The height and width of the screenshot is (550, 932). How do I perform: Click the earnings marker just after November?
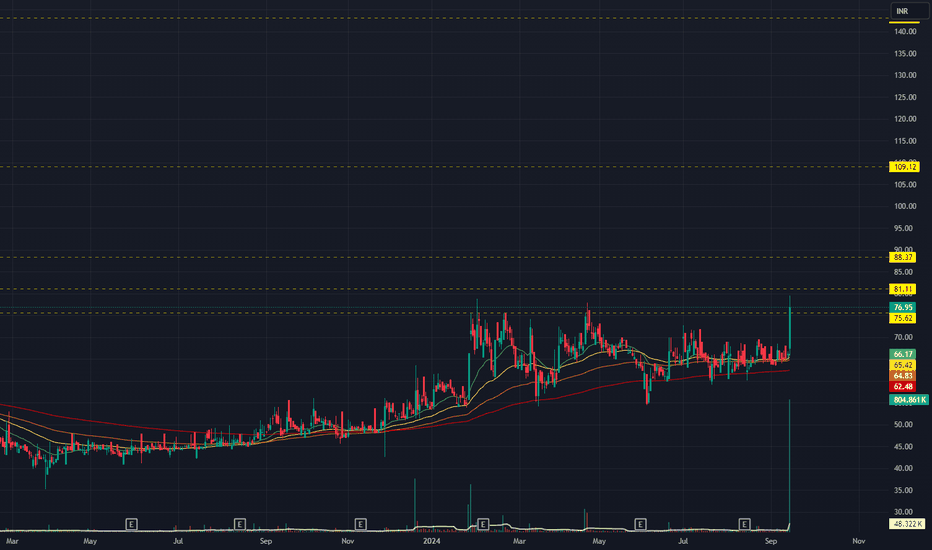[360, 524]
